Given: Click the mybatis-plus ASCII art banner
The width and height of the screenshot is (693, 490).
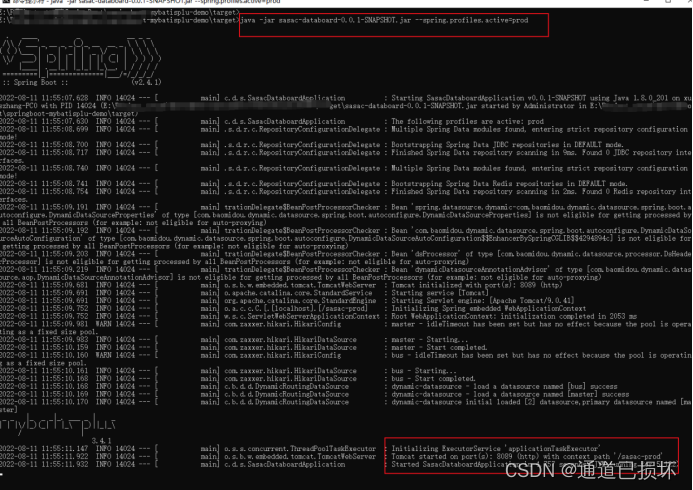Looking at the screenshot, I should coord(58,423).
